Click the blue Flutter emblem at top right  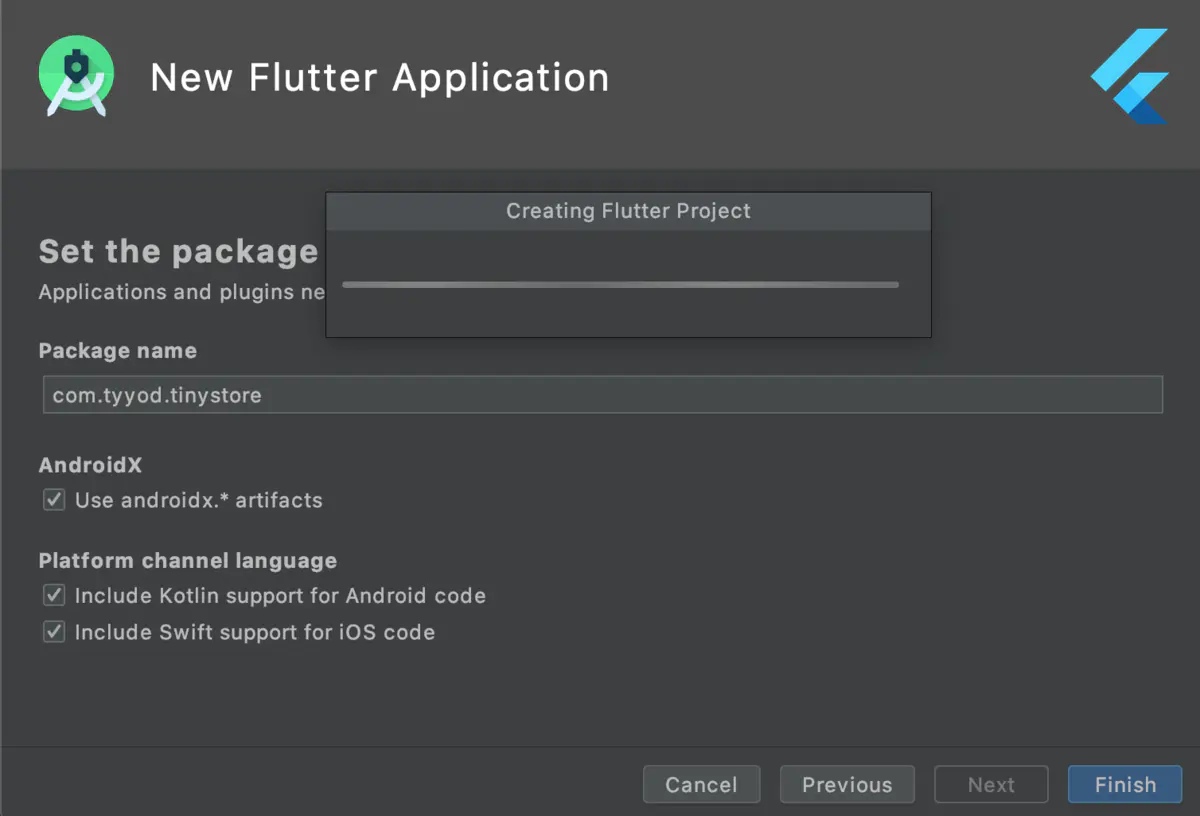tap(1128, 76)
